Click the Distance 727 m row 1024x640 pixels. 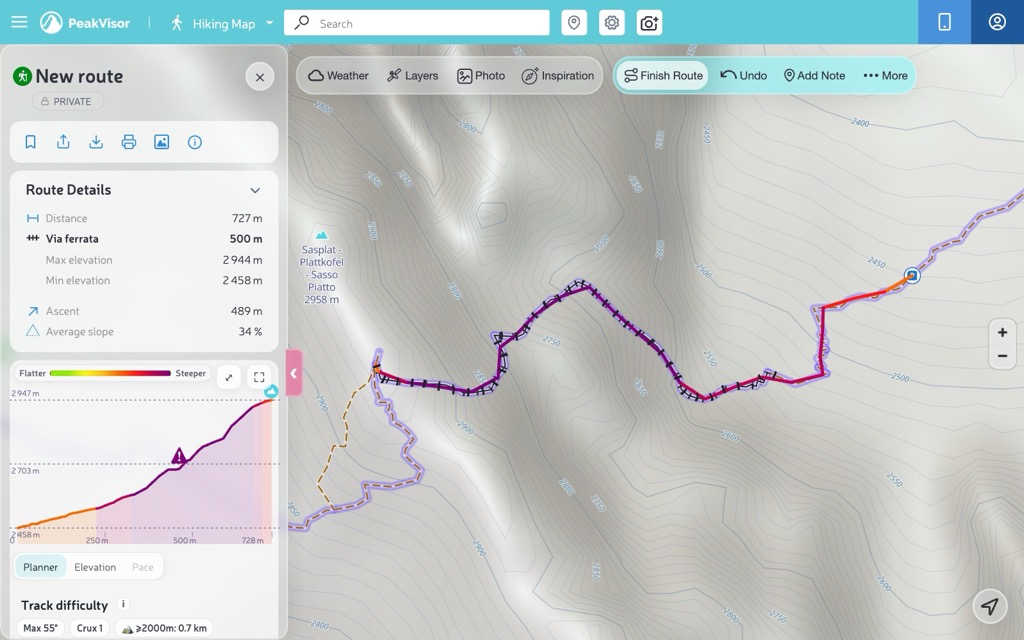pyautogui.click(x=144, y=218)
